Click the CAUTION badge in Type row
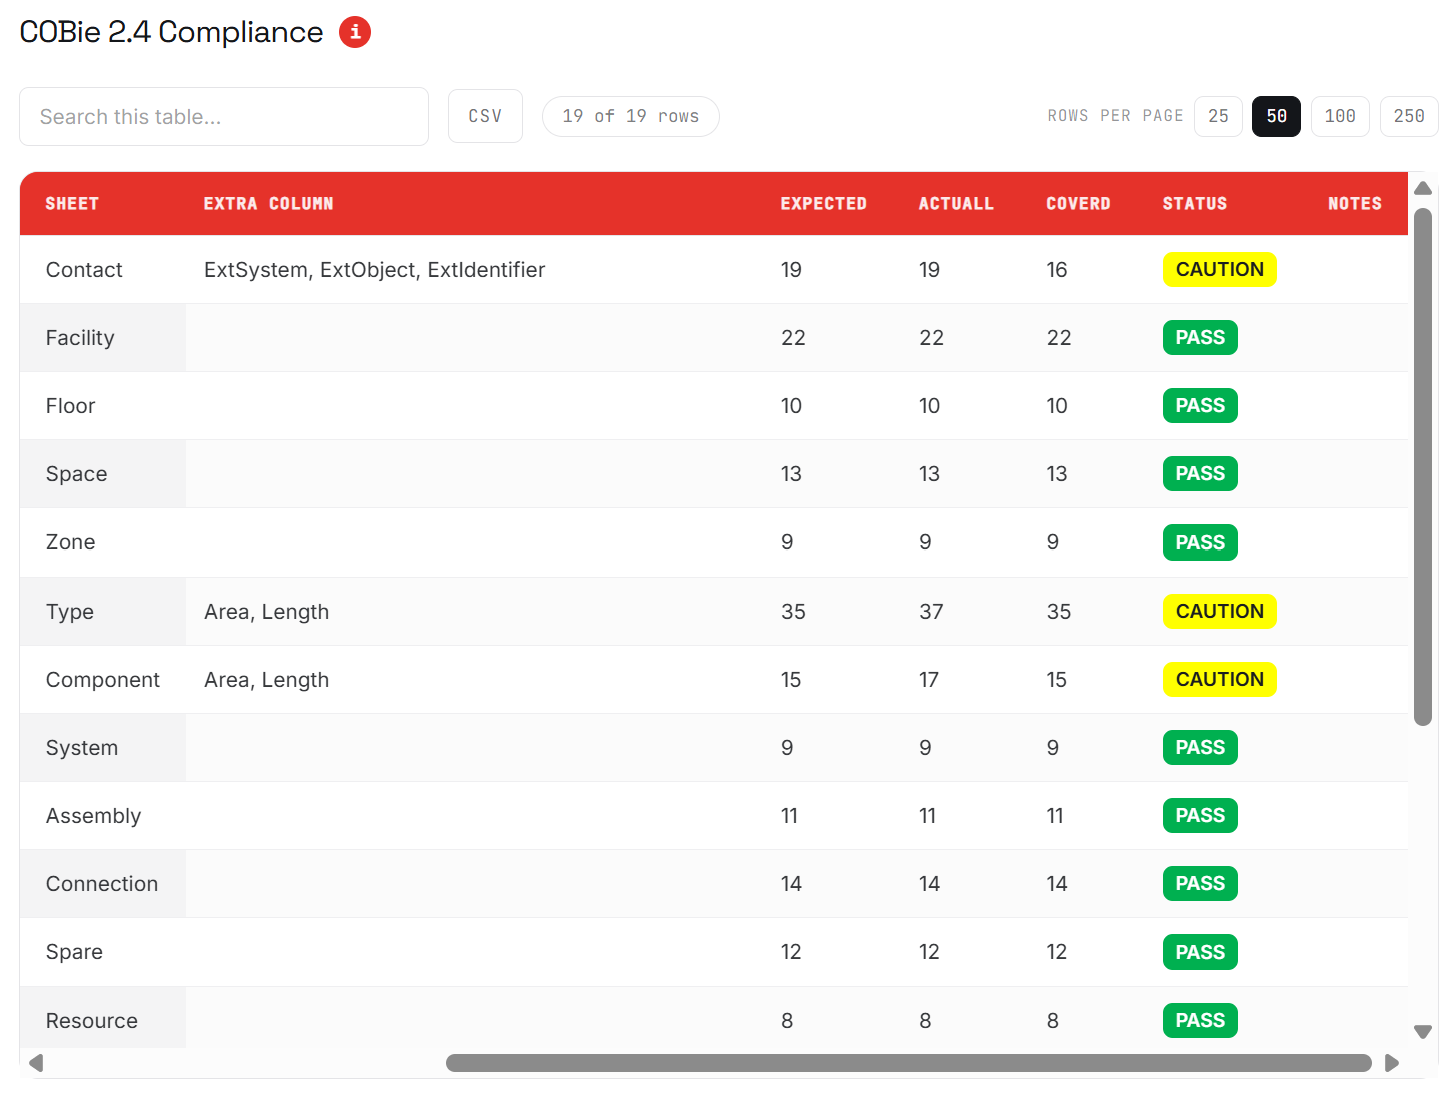Screen dimensions: 1450x1096 pyautogui.click(x=1219, y=611)
